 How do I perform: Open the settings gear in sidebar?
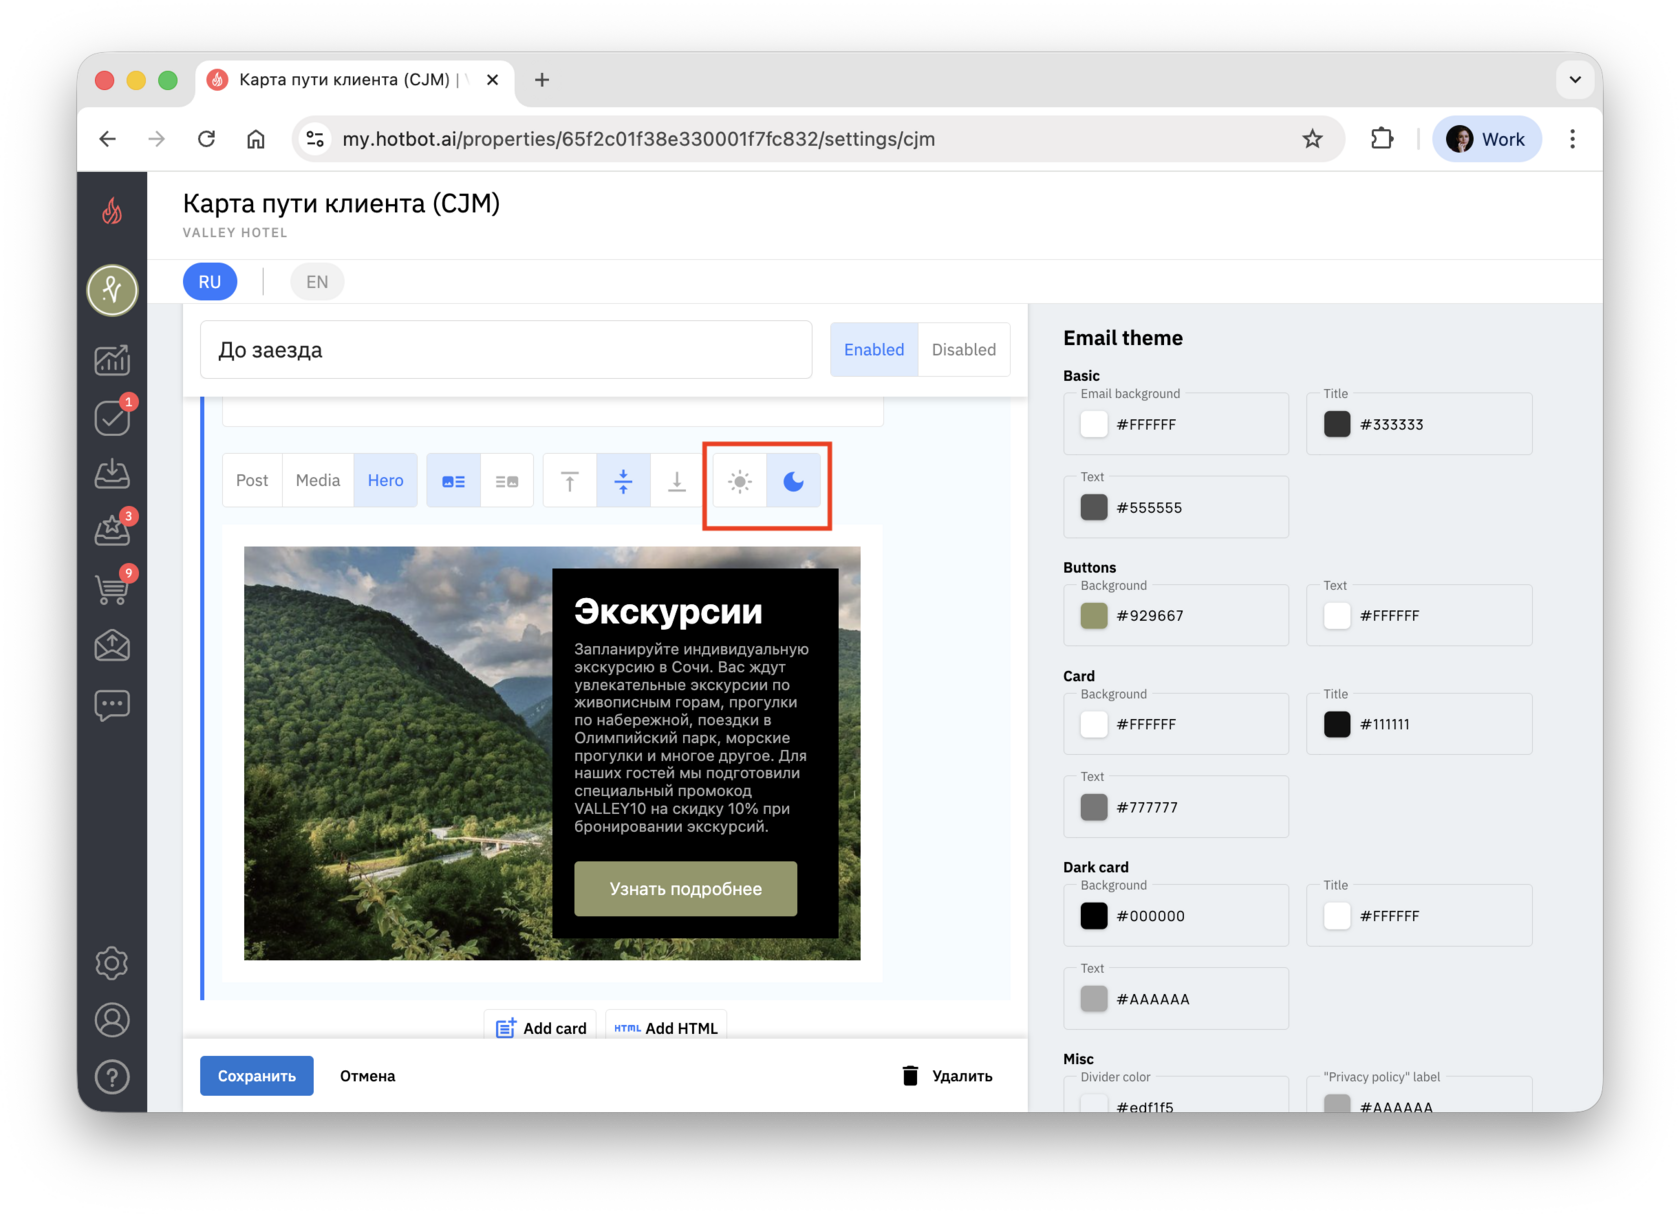coord(112,963)
